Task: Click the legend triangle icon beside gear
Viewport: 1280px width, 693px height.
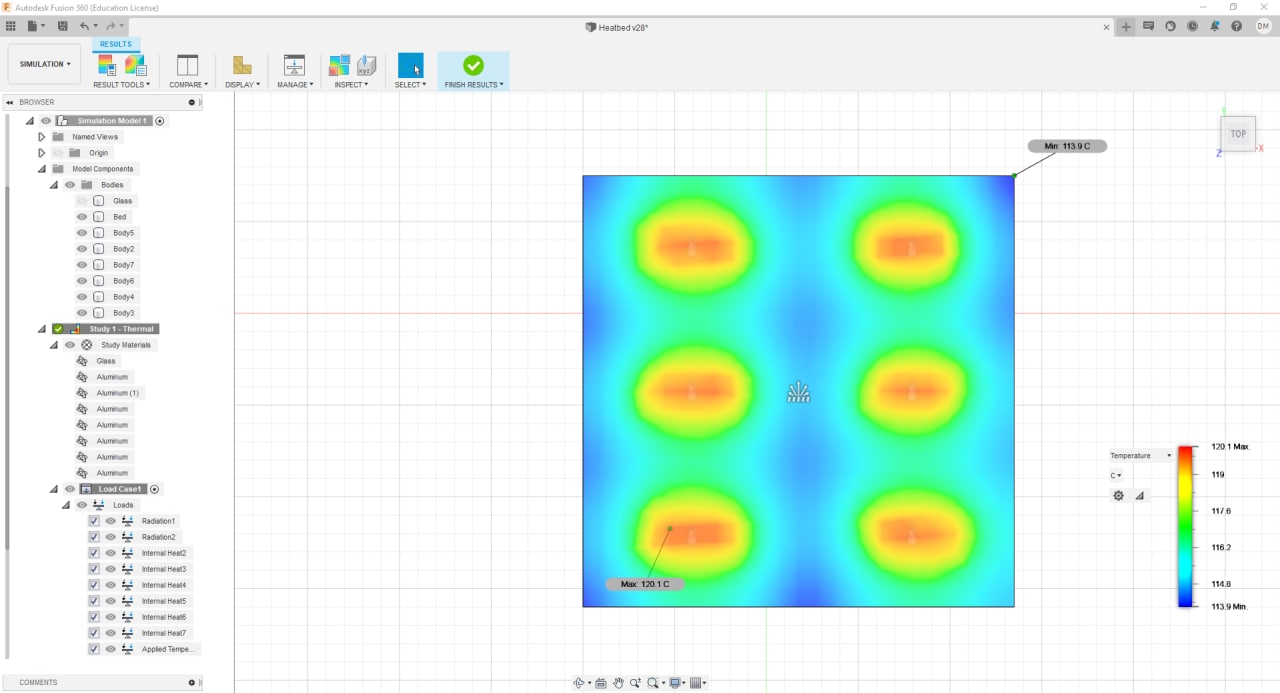Action: click(x=1139, y=495)
